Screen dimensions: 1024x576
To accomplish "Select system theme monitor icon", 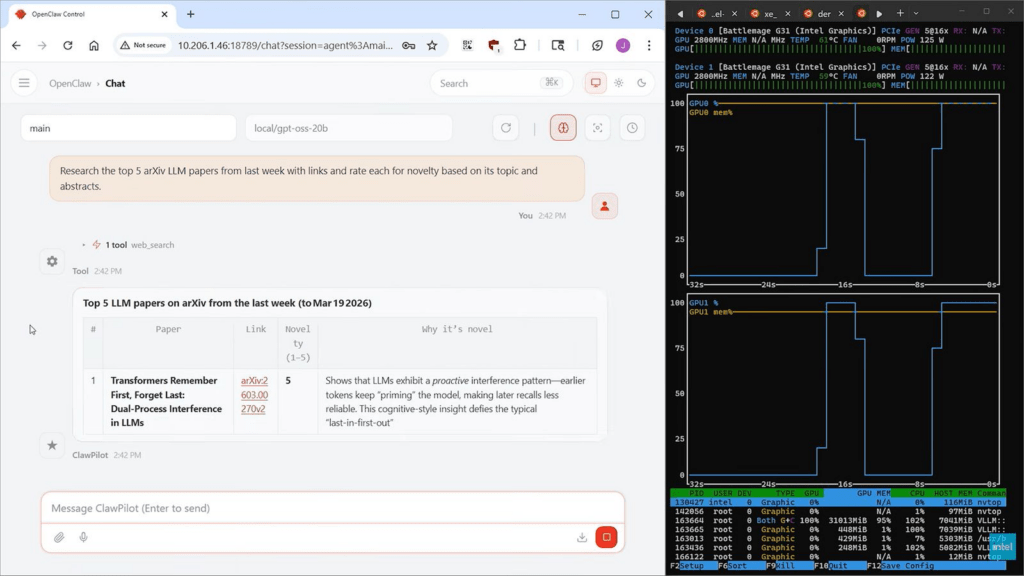I will coord(596,83).
